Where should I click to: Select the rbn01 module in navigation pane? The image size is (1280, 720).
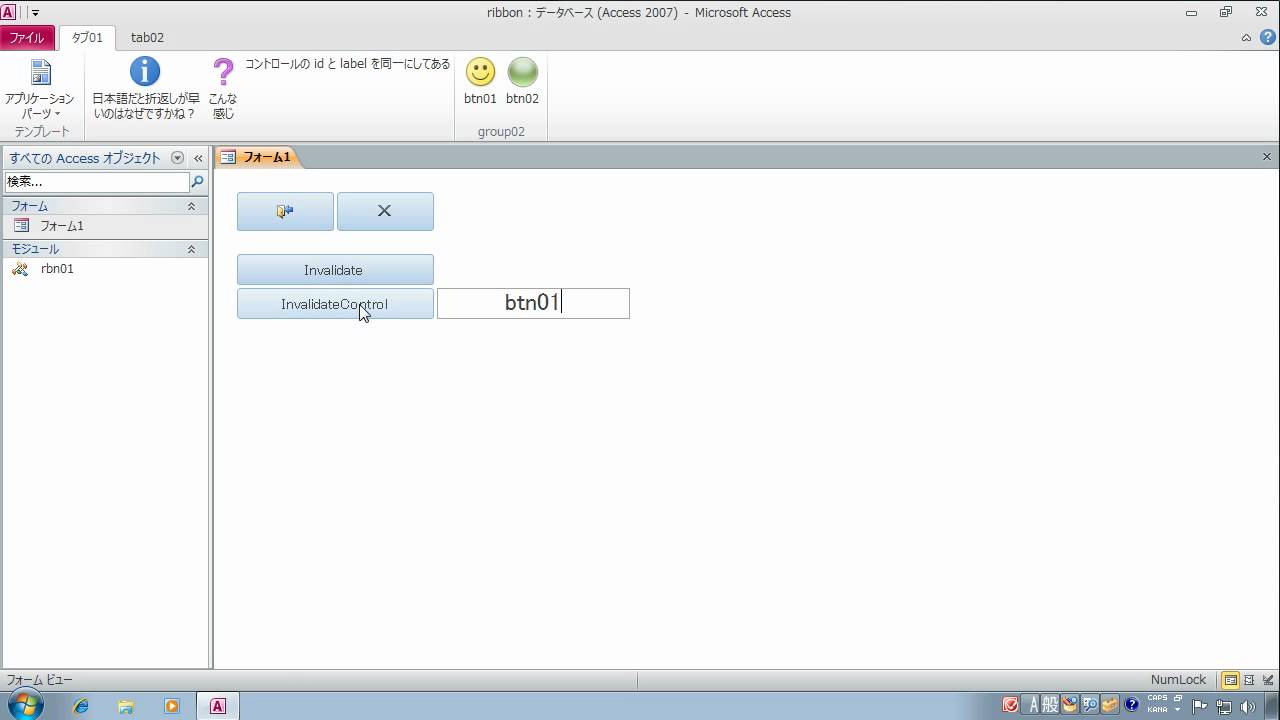105,269
